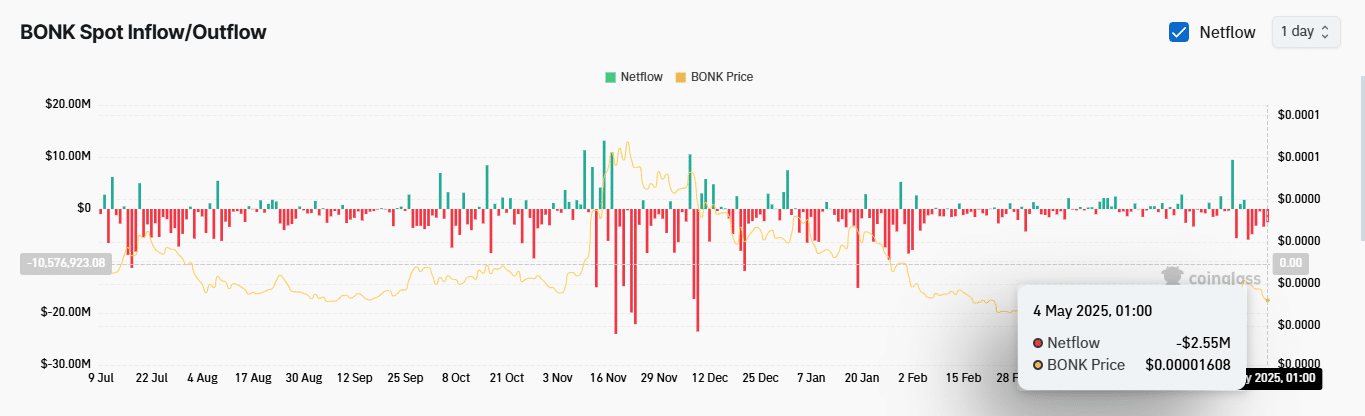Click the 3 Nov date label
Viewport: 1365px width, 416px height.
point(557,379)
